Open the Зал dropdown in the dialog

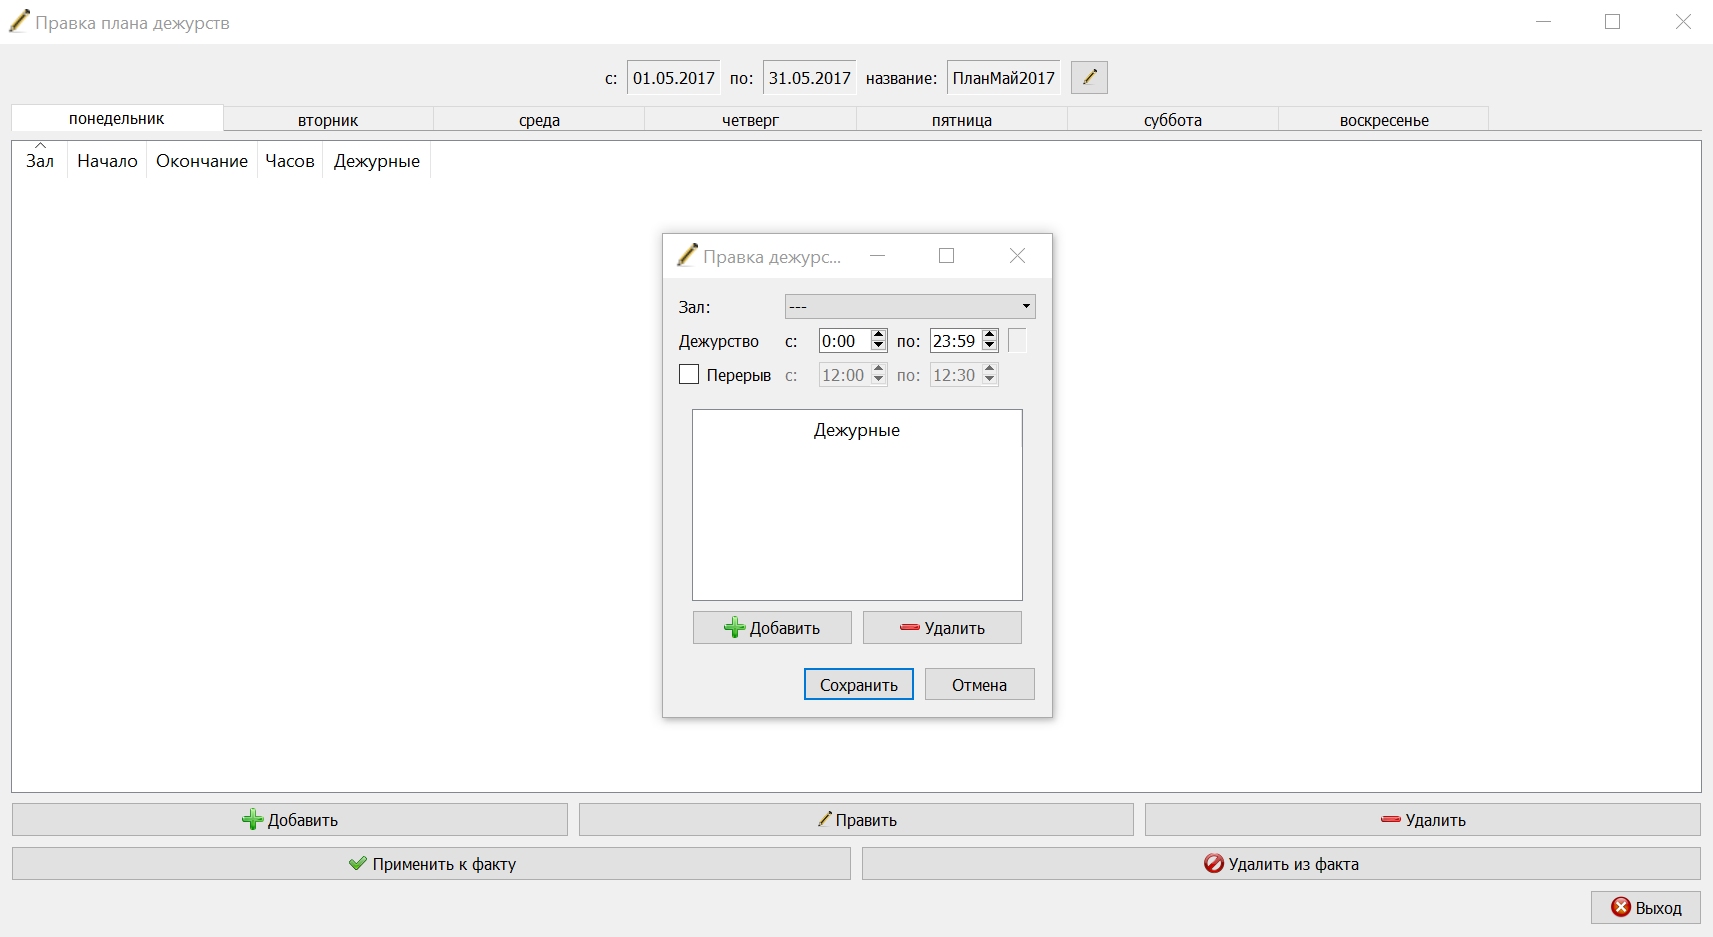pyautogui.click(x=910, y=306)
